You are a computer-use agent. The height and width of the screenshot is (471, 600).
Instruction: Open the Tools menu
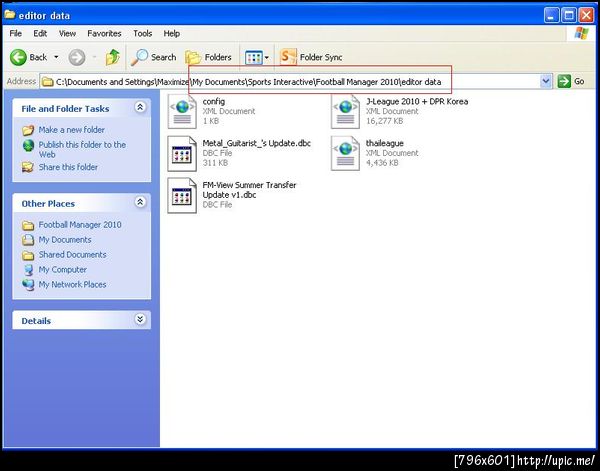[x=143, y=34]
